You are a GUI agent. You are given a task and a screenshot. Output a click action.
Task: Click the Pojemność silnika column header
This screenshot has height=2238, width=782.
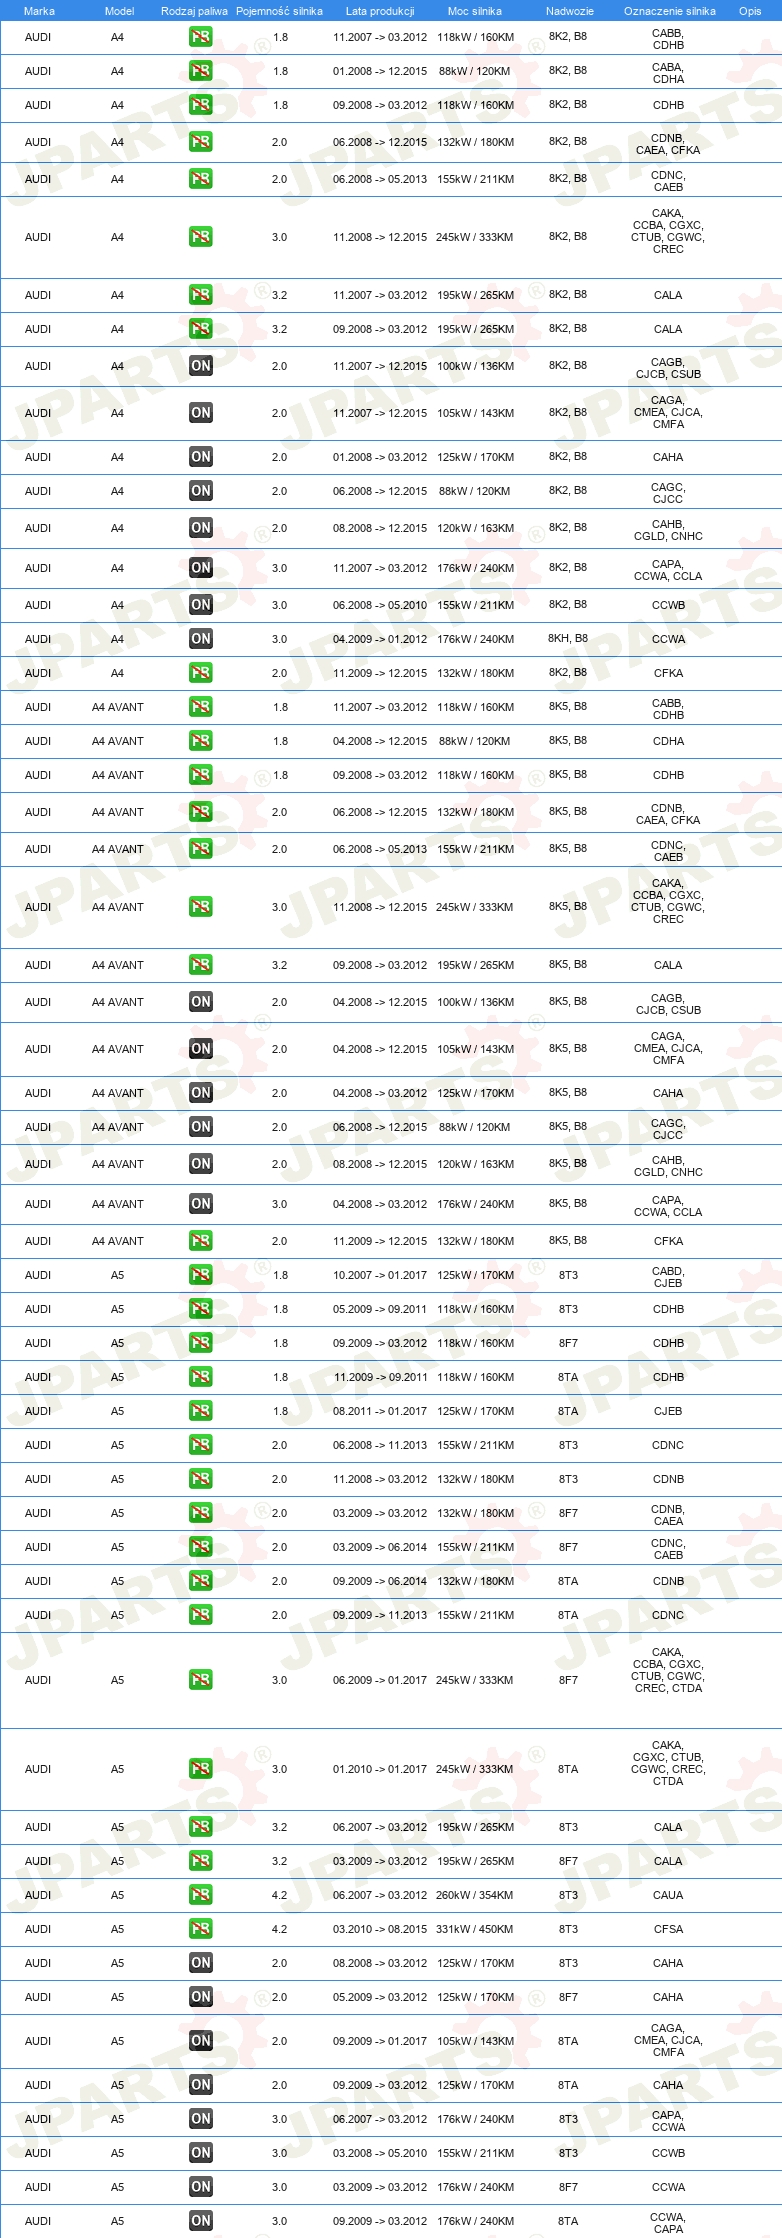pyautogui.click(x=279, y=11)
